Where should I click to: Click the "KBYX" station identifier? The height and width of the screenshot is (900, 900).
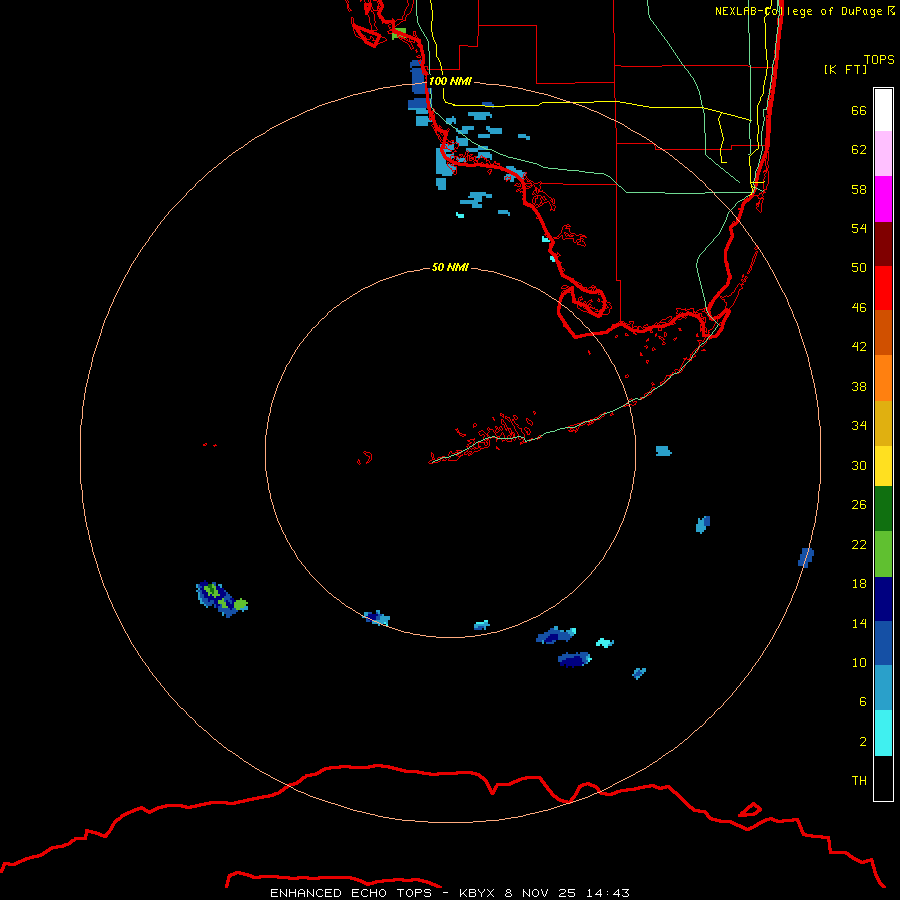pos(476,893)
